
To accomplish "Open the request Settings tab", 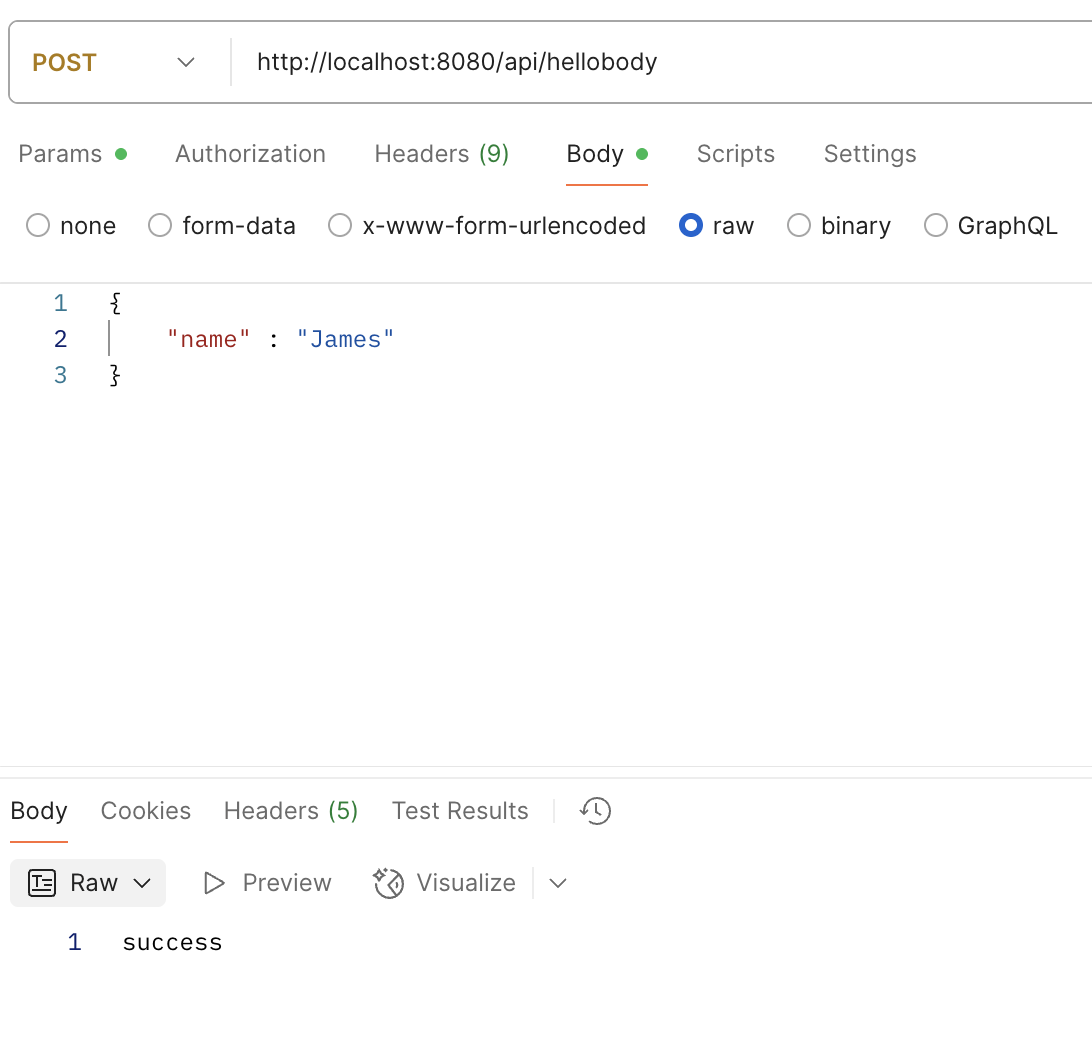I will pos(869,154).
